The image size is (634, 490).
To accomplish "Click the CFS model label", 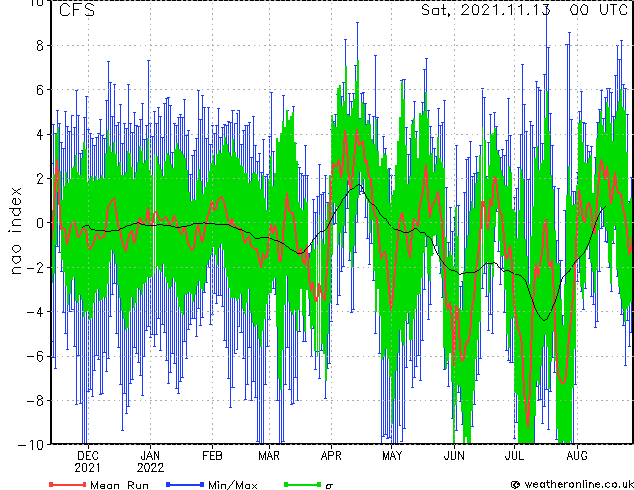I will 77,10.
